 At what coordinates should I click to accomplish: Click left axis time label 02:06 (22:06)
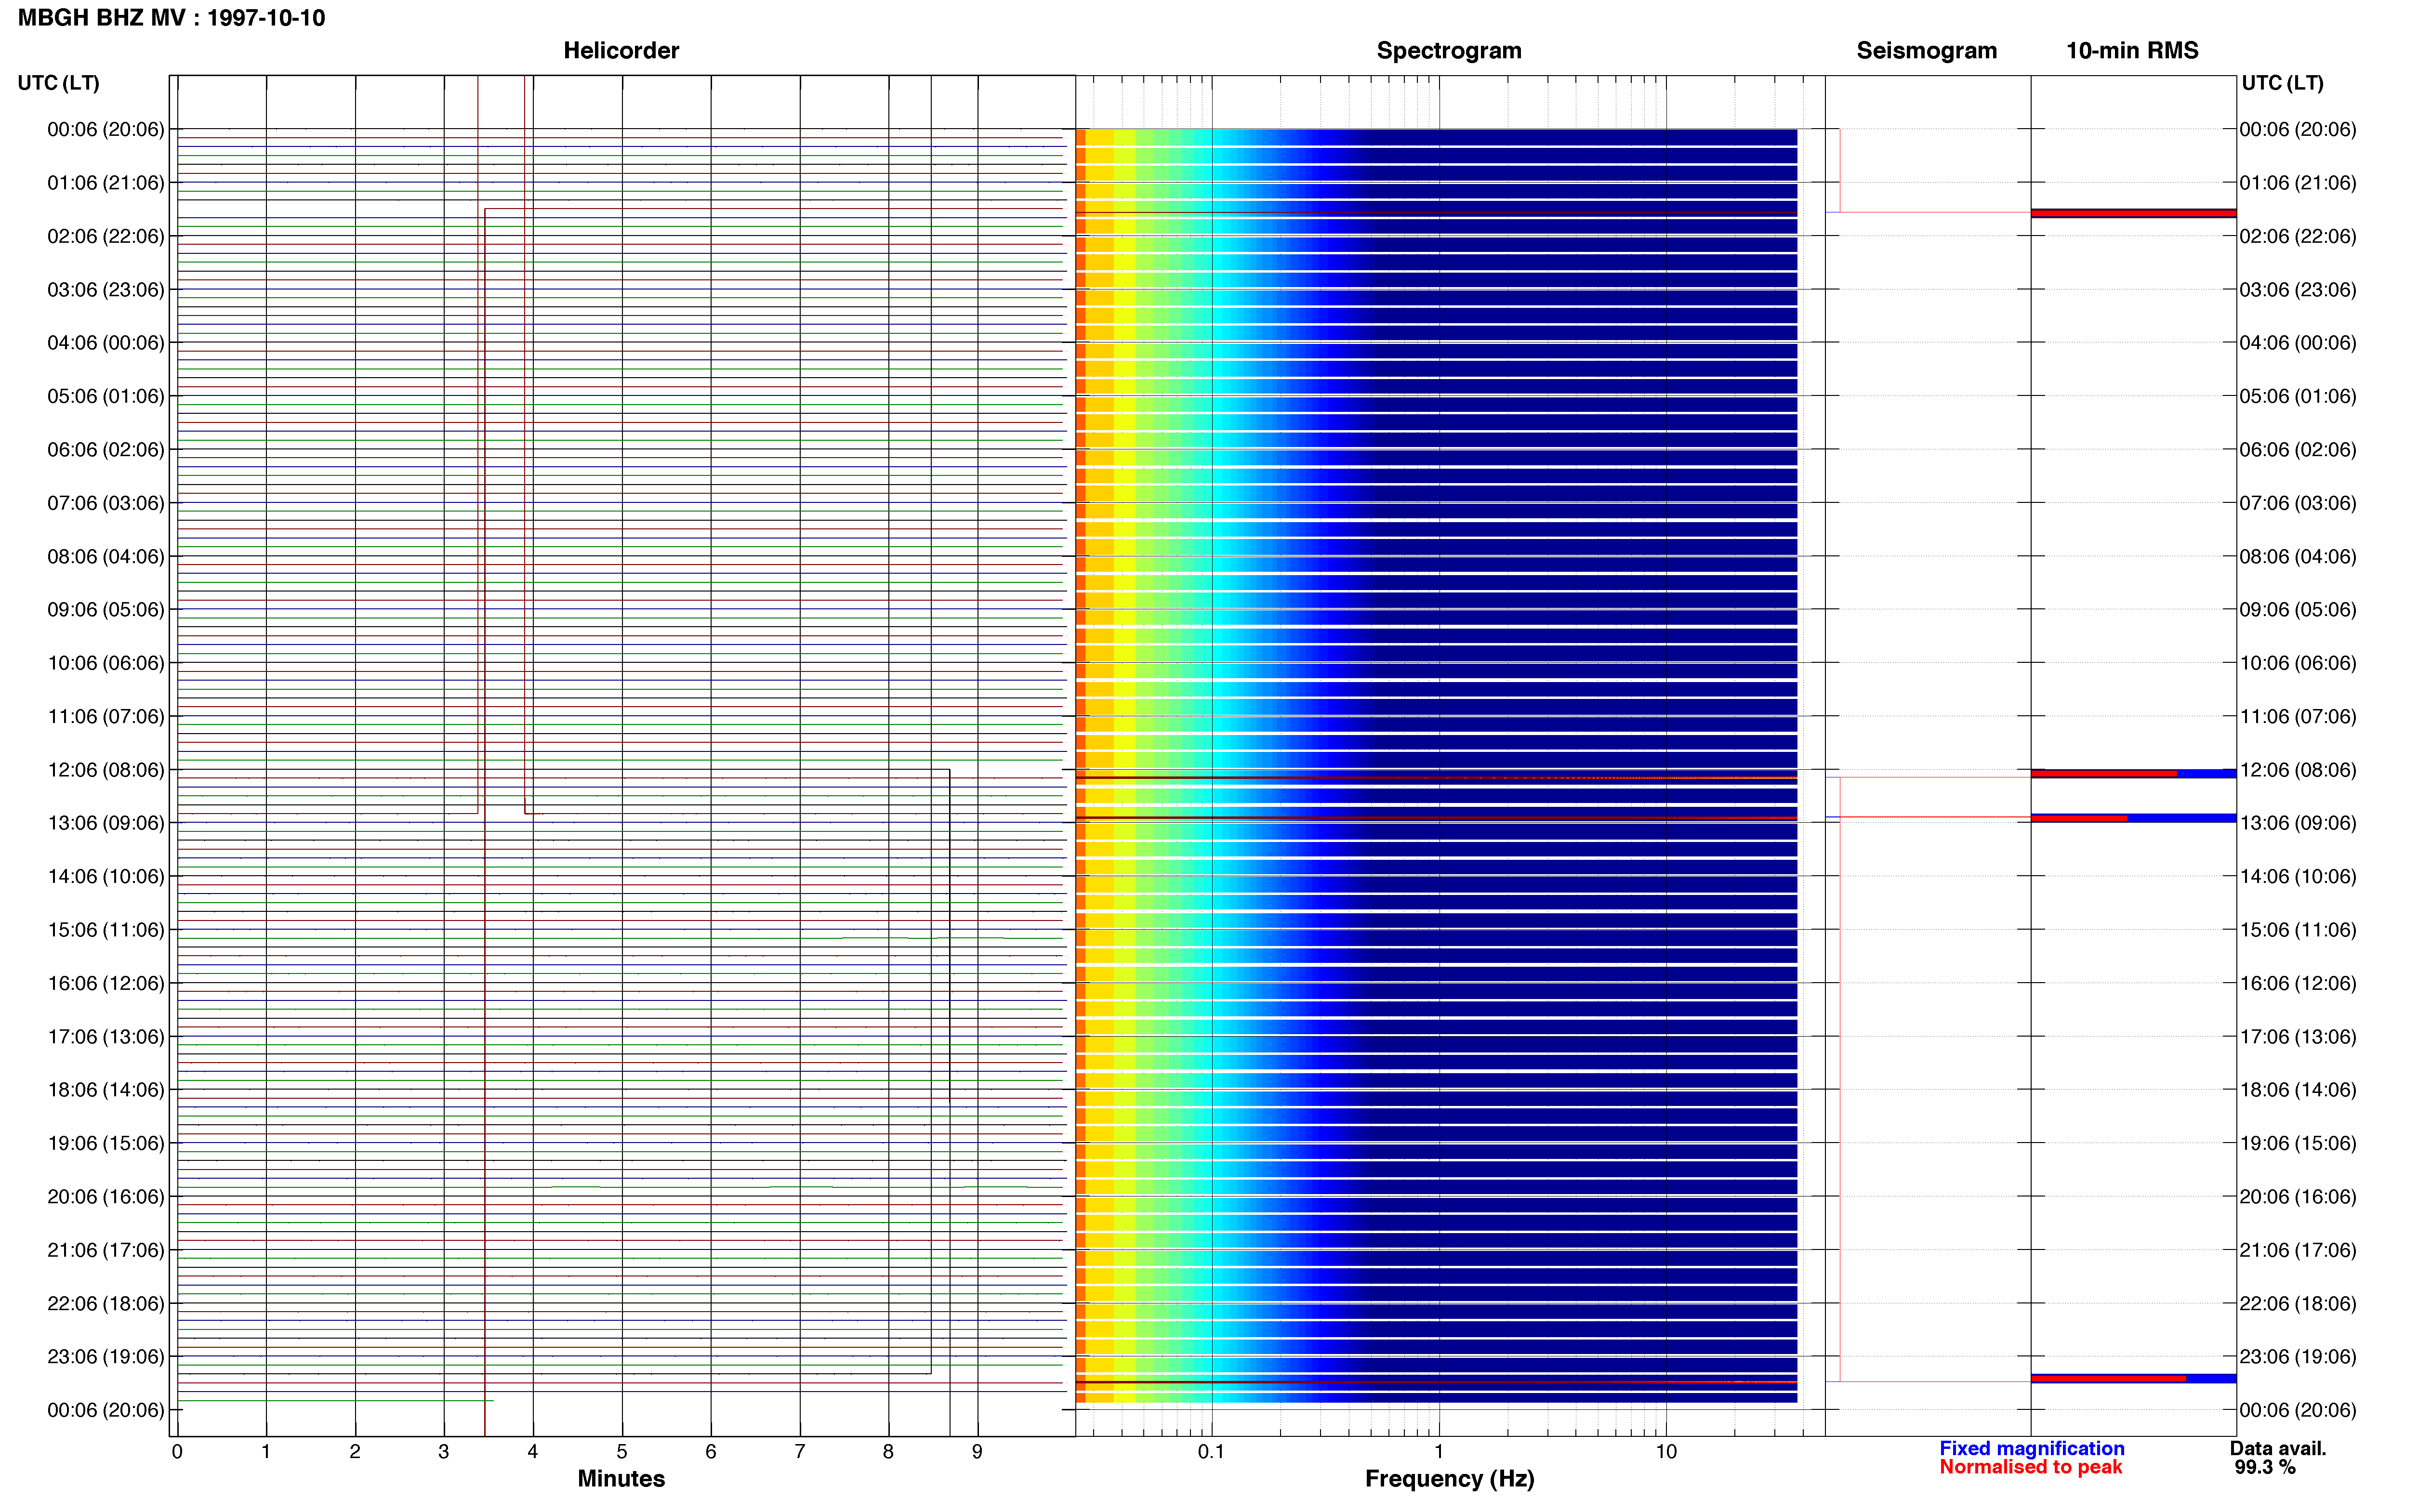(x=106, y=236)
